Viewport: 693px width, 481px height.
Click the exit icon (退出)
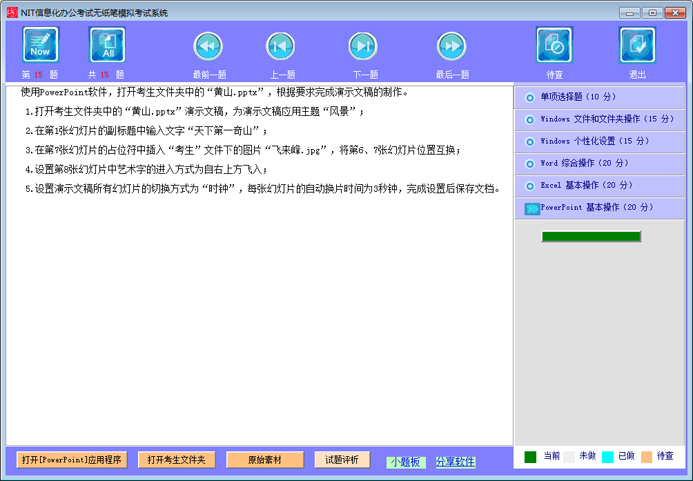[x=637, y=46]
